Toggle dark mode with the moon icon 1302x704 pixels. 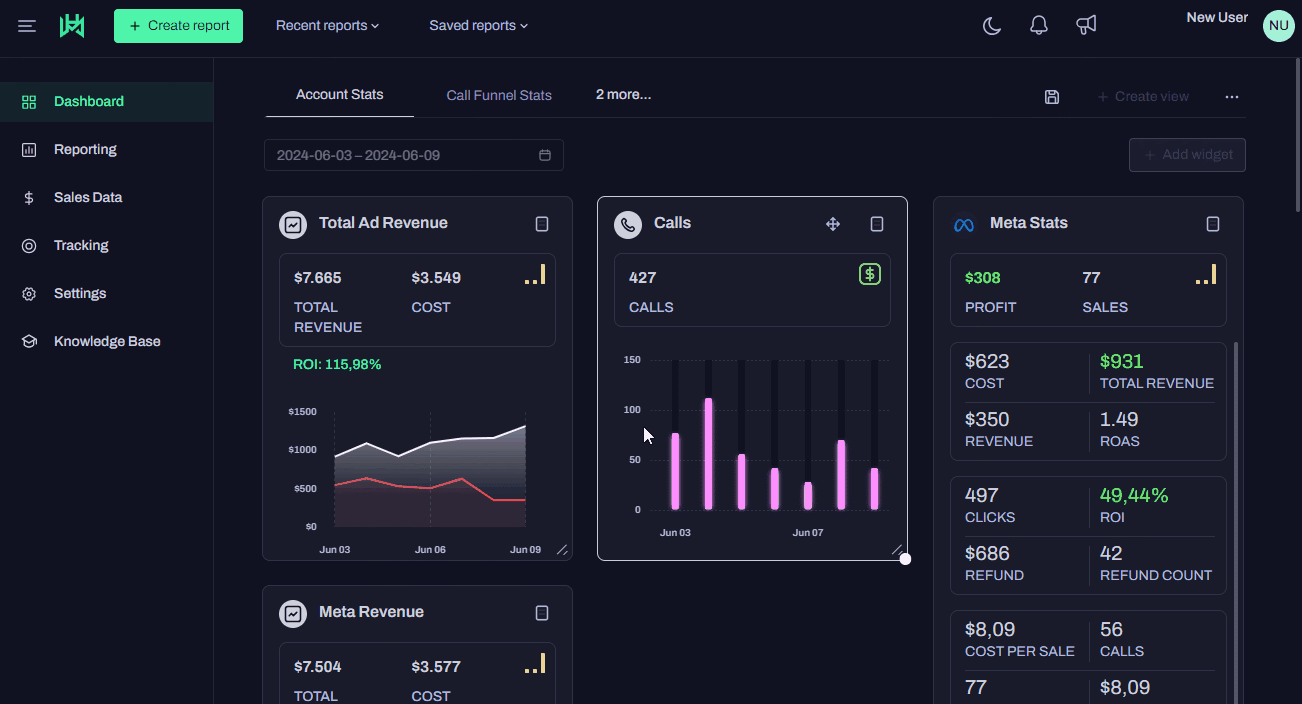[991, 25]
